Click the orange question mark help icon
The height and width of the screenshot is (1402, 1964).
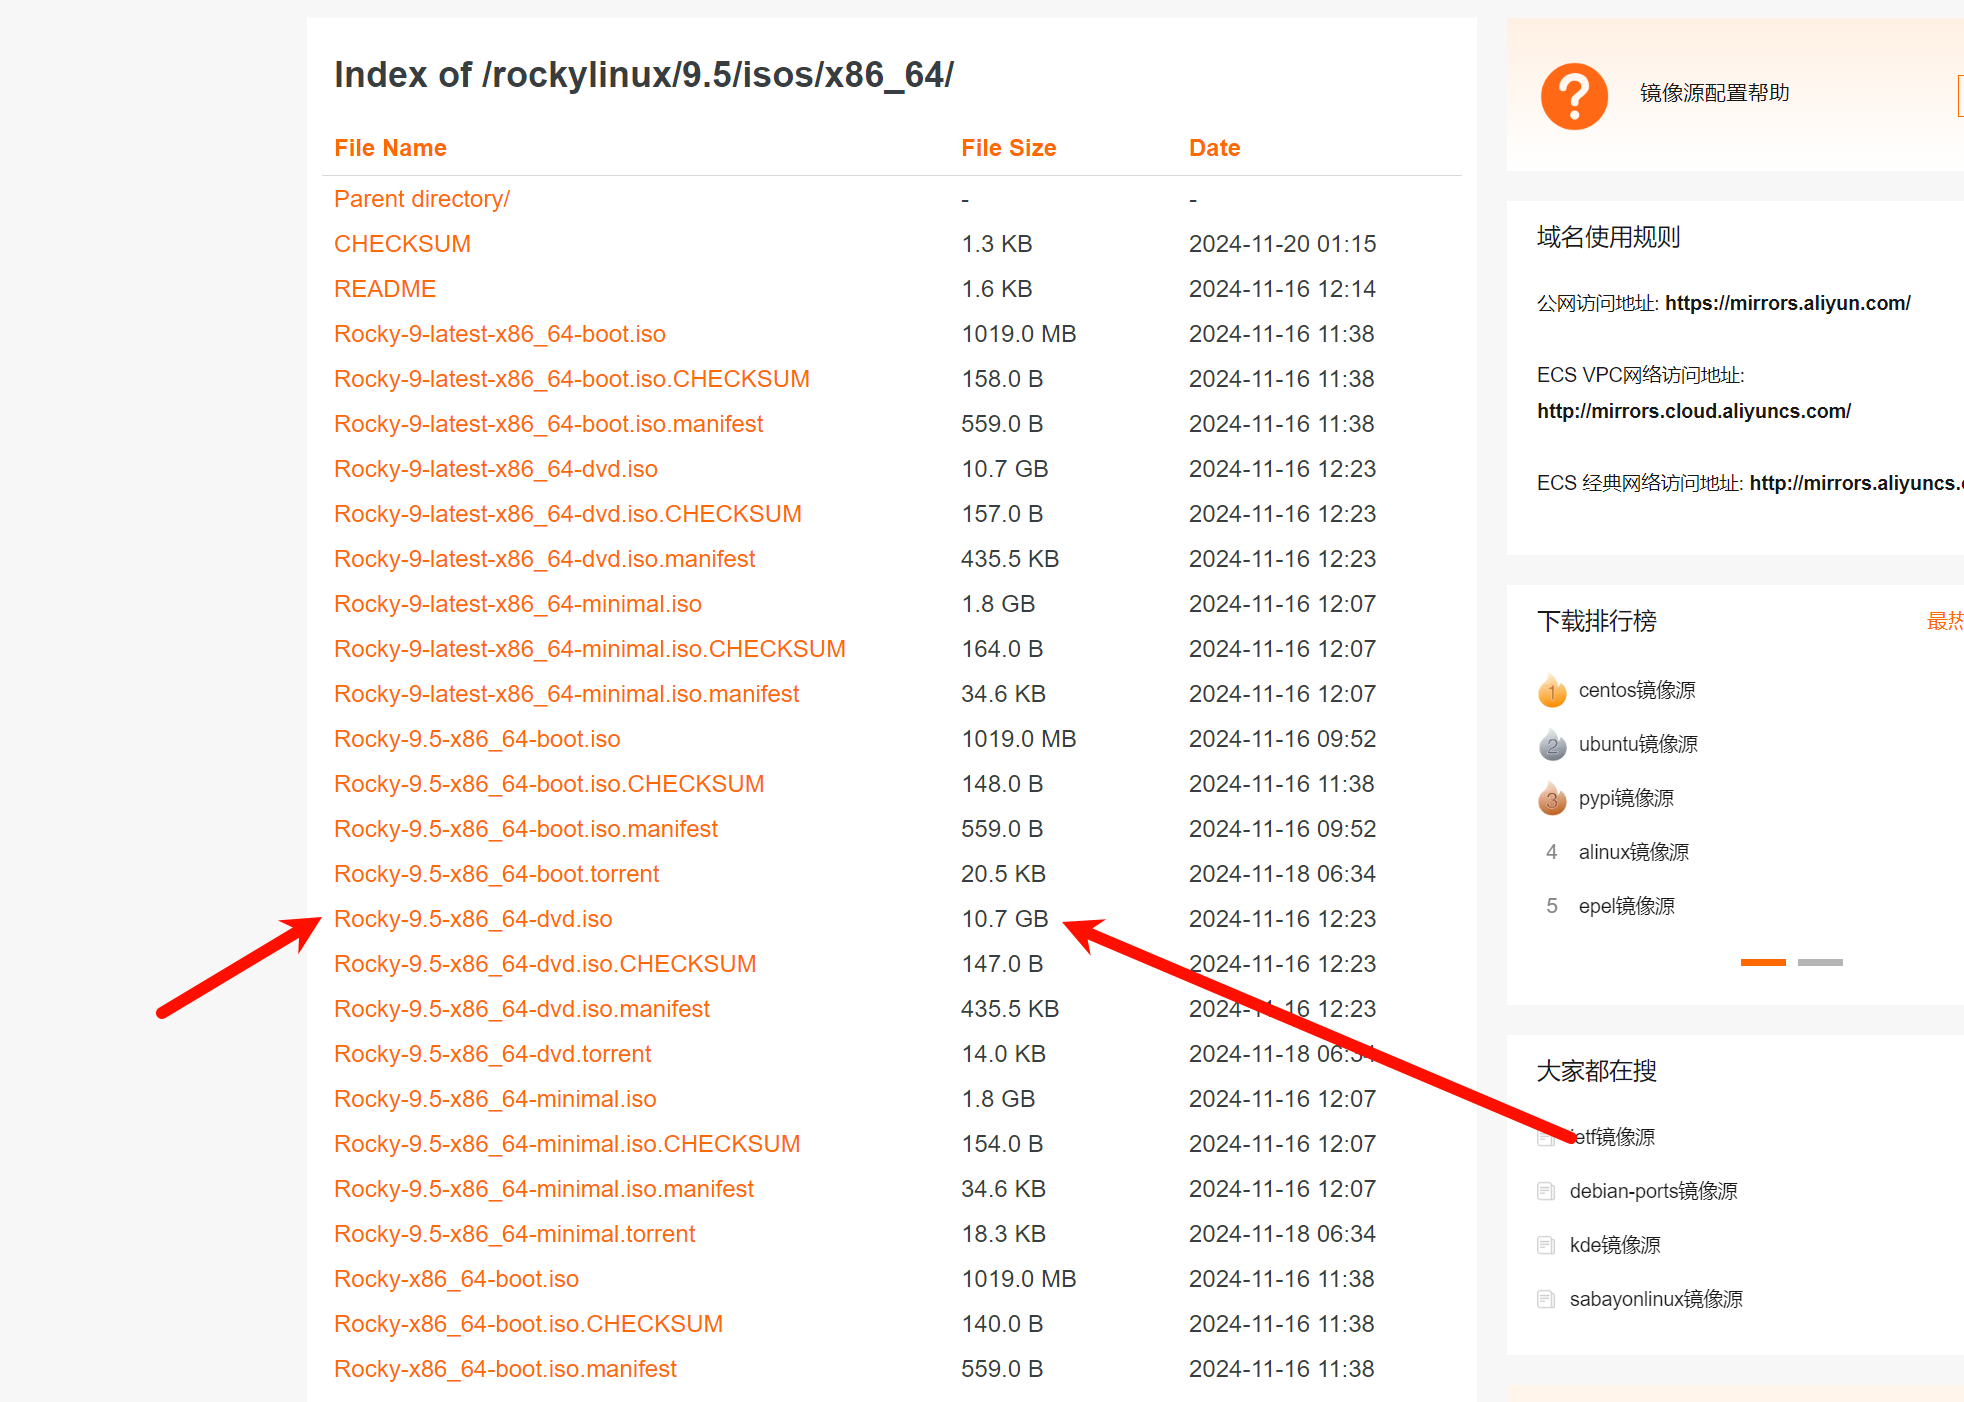point(1574,97)
